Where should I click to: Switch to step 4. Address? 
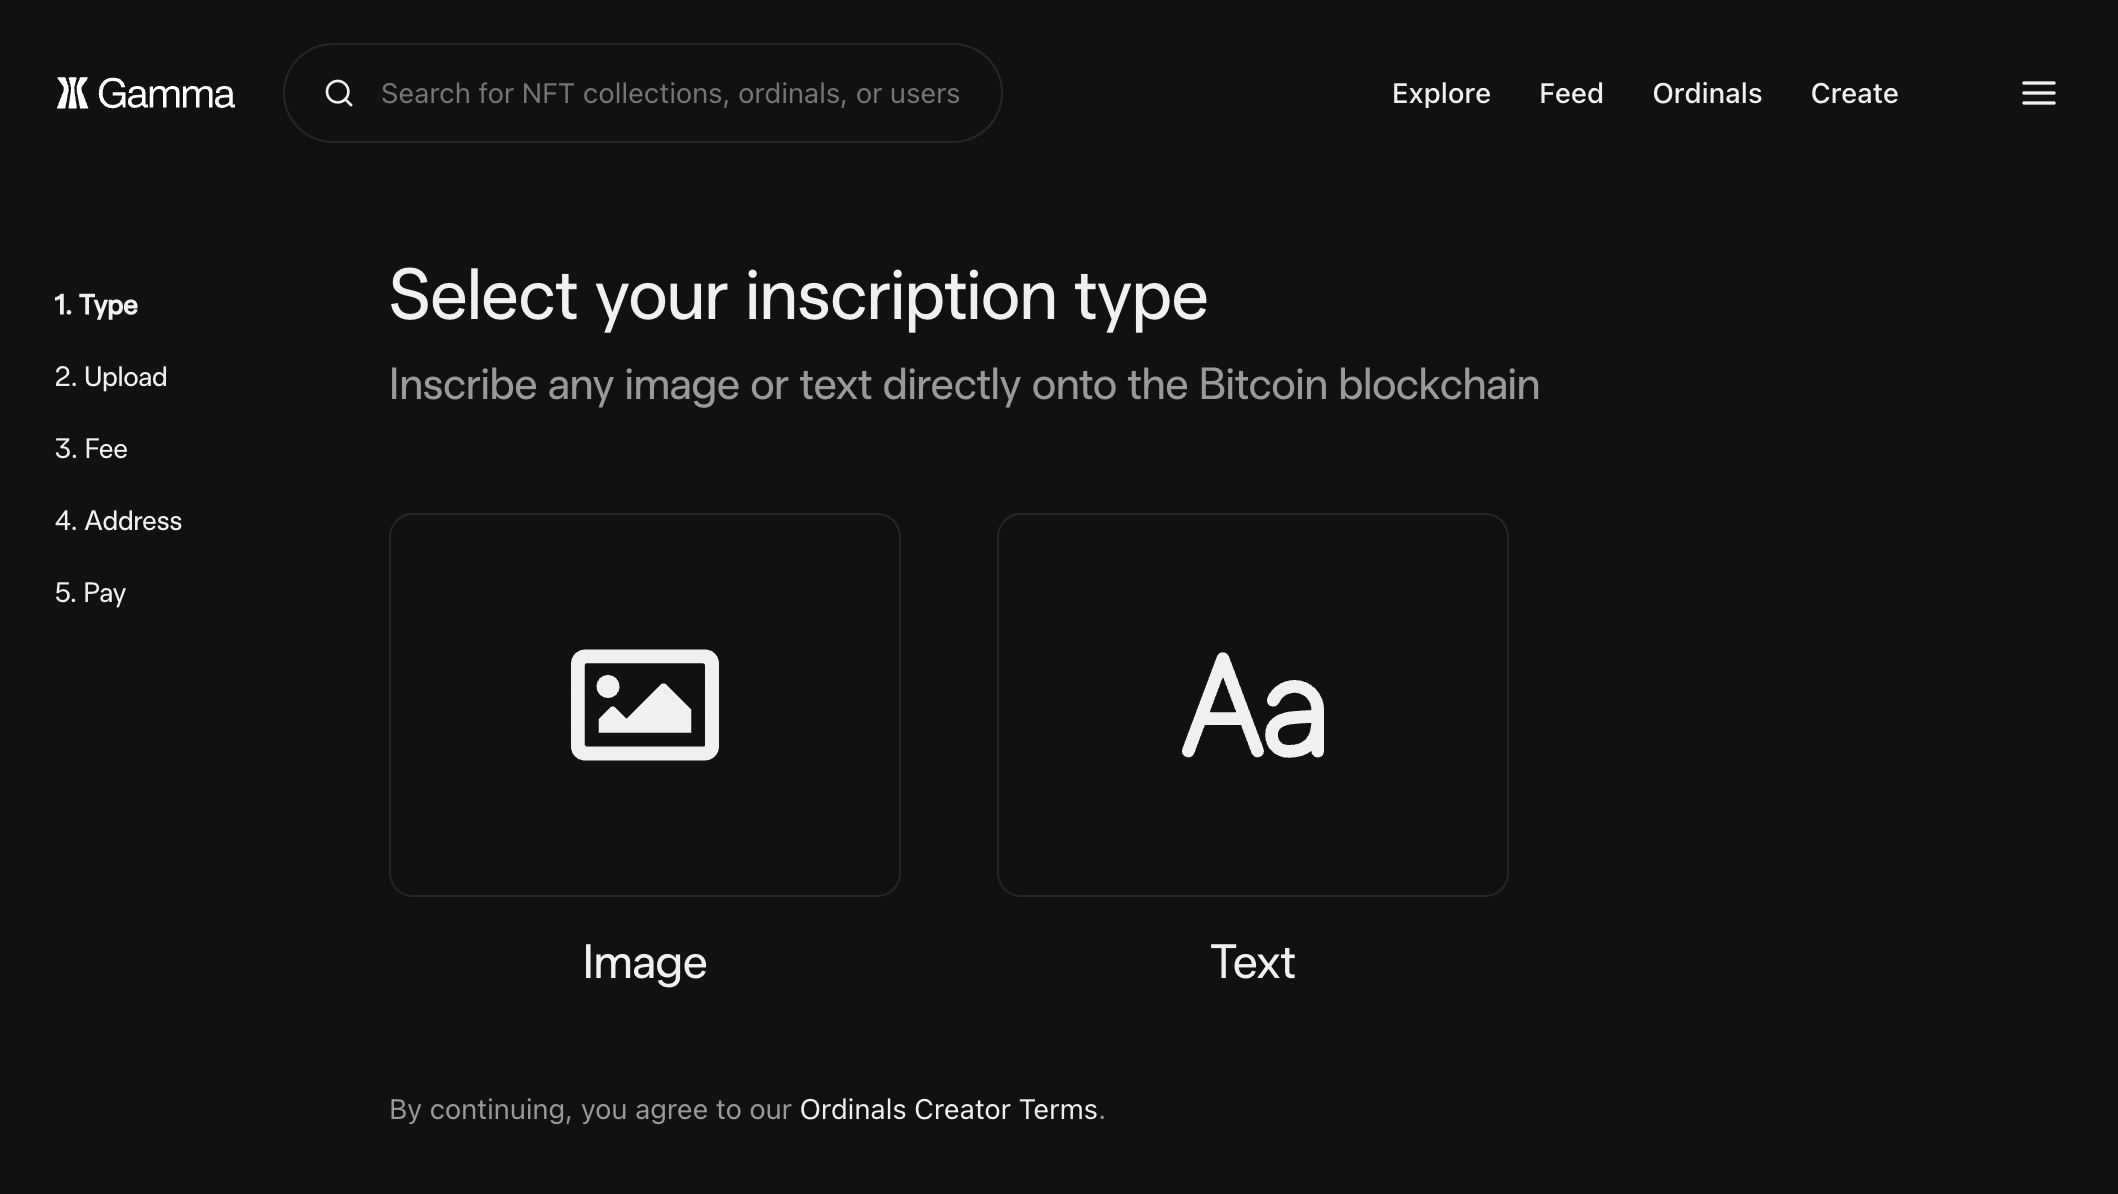[x=118, y=521]
